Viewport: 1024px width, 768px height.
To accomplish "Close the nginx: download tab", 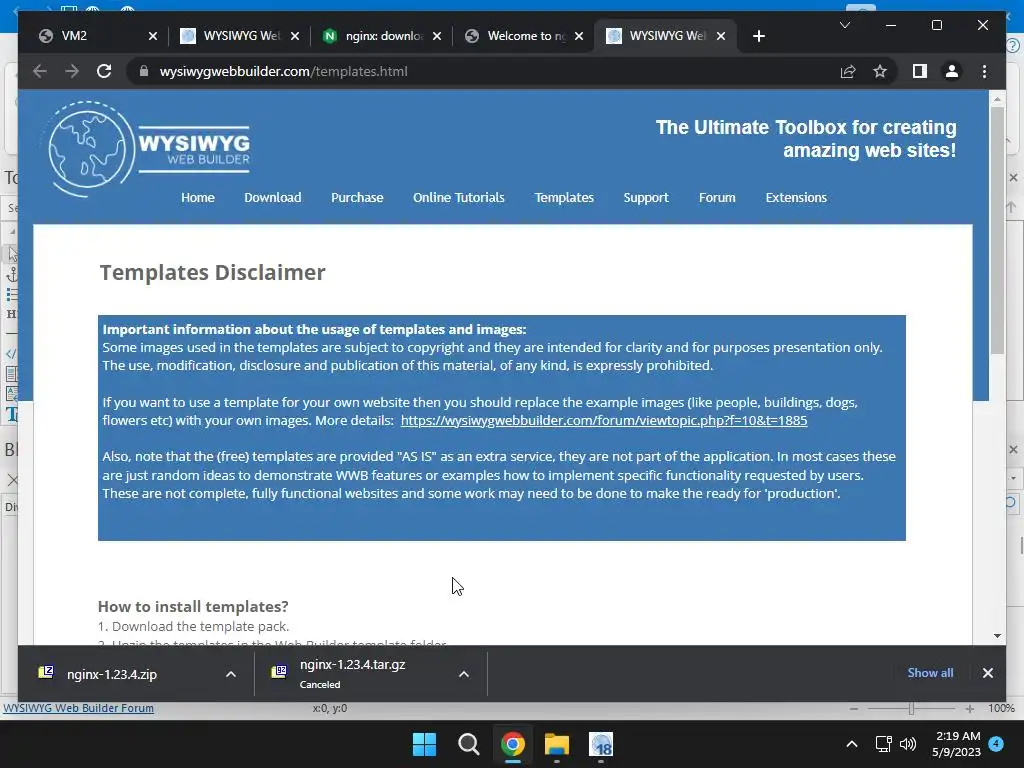I will (x=437, y=36).
